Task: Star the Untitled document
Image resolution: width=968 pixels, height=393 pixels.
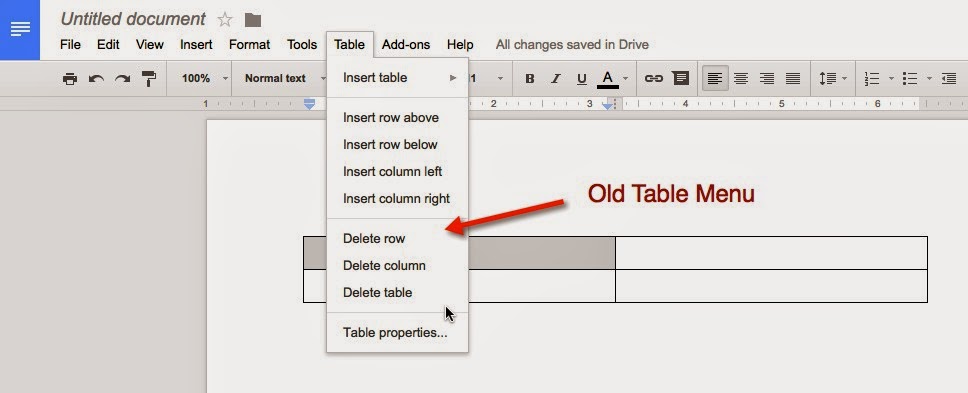Action: (x=225, y=20)
